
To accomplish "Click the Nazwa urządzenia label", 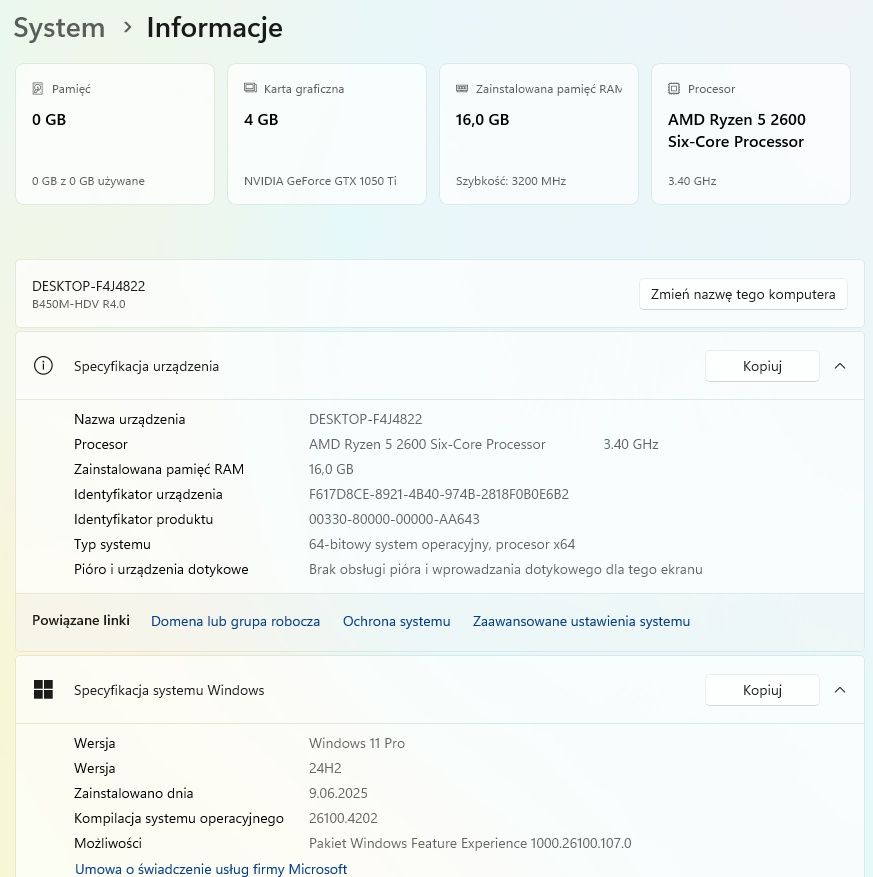I will 129,419.
